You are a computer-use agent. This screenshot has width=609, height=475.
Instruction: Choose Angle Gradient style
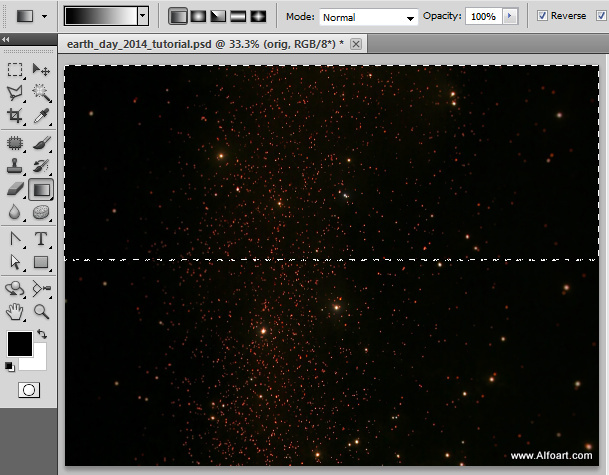click(218, 16)
